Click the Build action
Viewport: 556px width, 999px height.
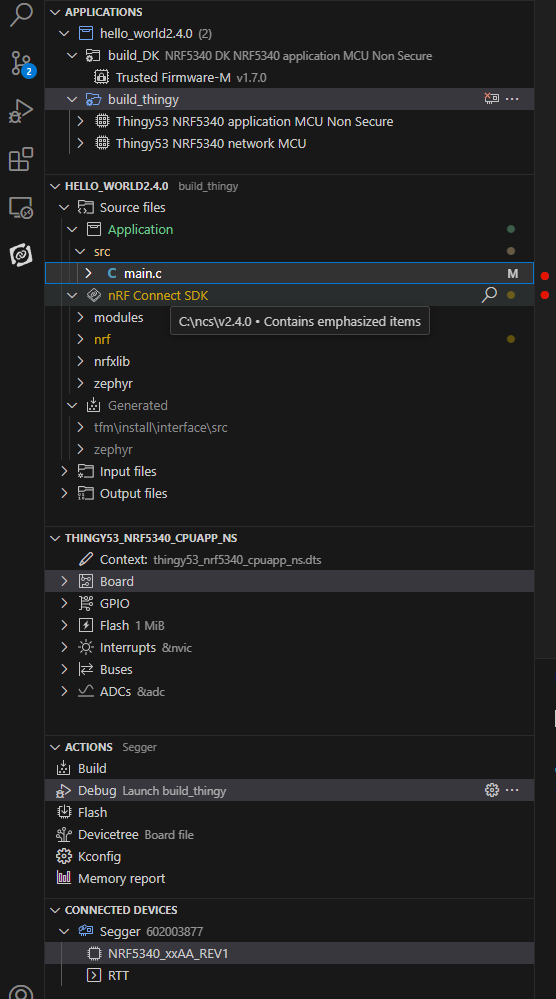(x=92, y=768)
